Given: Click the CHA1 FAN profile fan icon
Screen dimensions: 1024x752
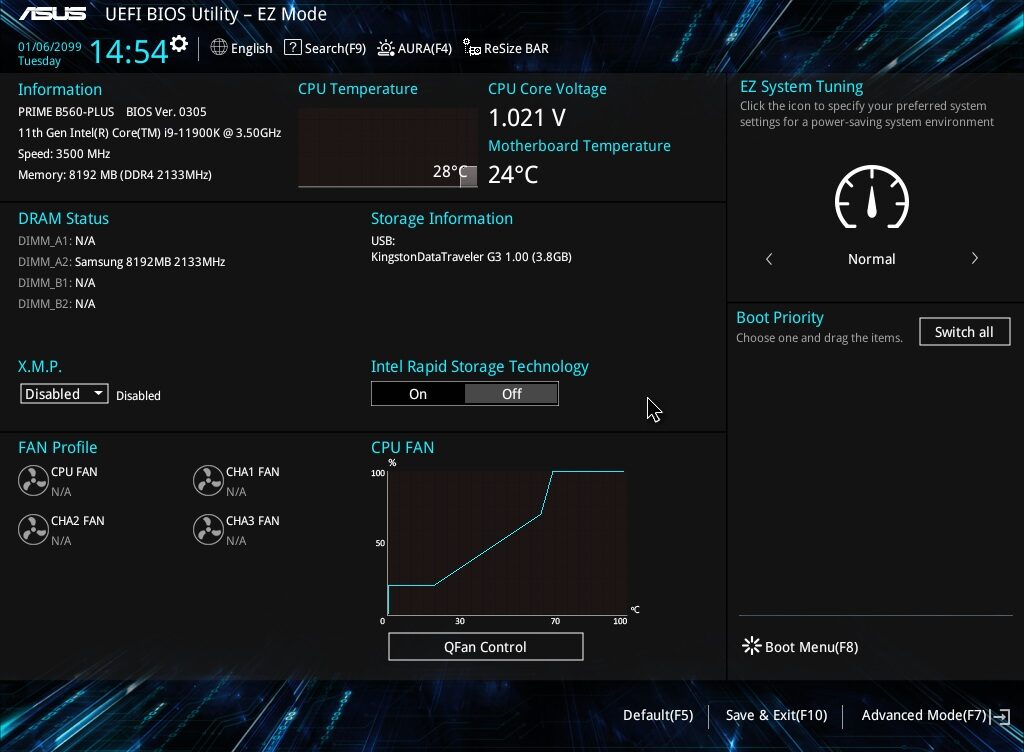Looking at the screenshot, I should click(208, 480).
